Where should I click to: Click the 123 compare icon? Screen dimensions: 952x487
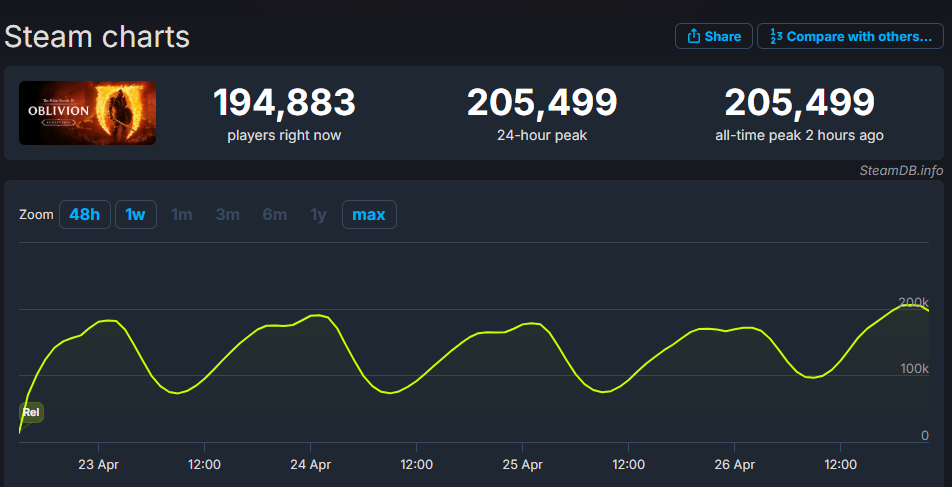(776, 36)
